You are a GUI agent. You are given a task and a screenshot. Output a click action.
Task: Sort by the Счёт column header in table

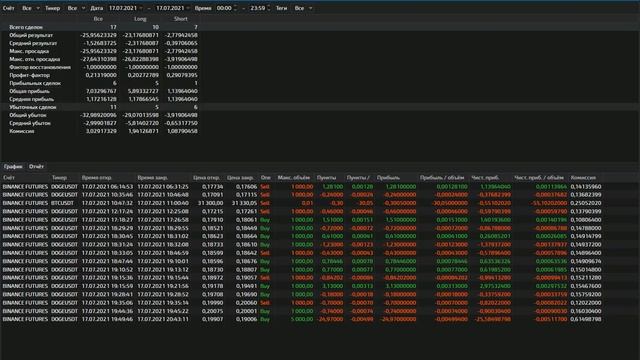9,178
